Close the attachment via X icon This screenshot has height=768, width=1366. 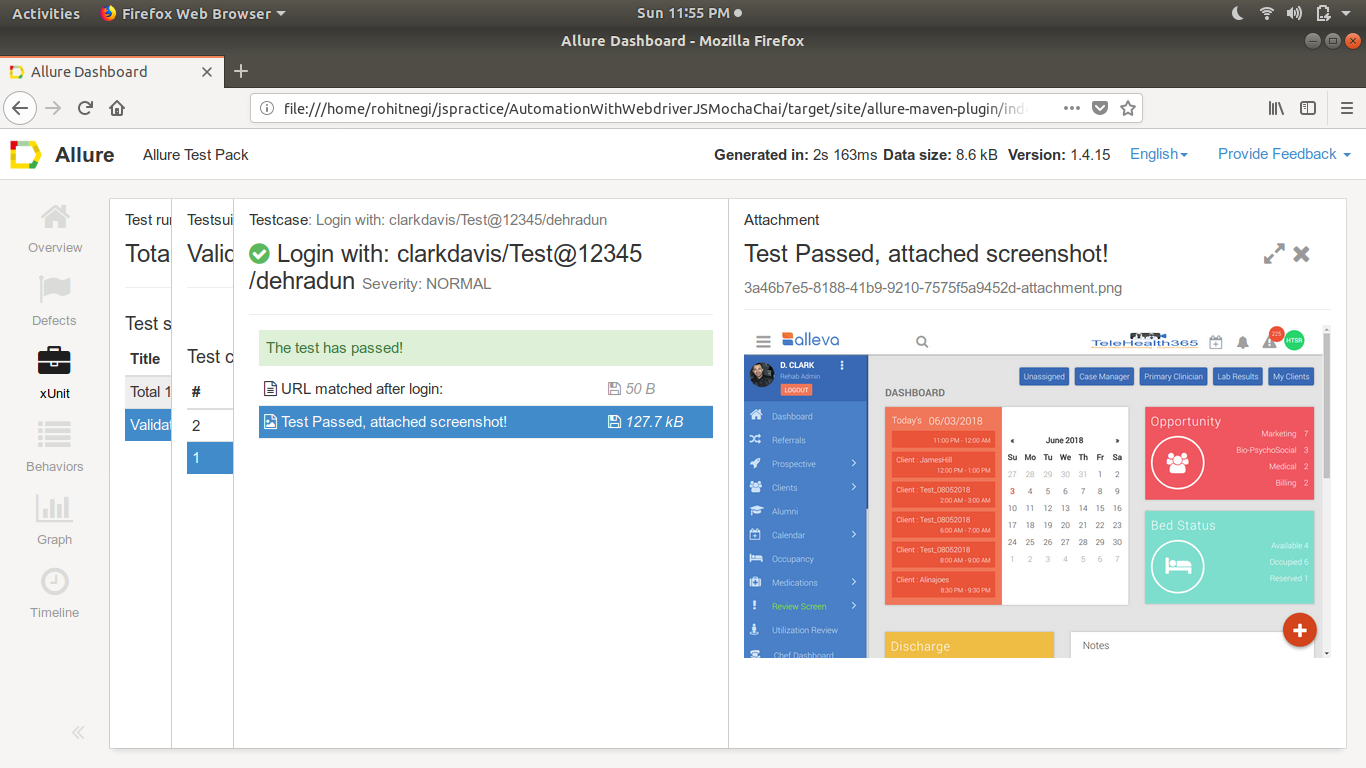(1301, 254)
